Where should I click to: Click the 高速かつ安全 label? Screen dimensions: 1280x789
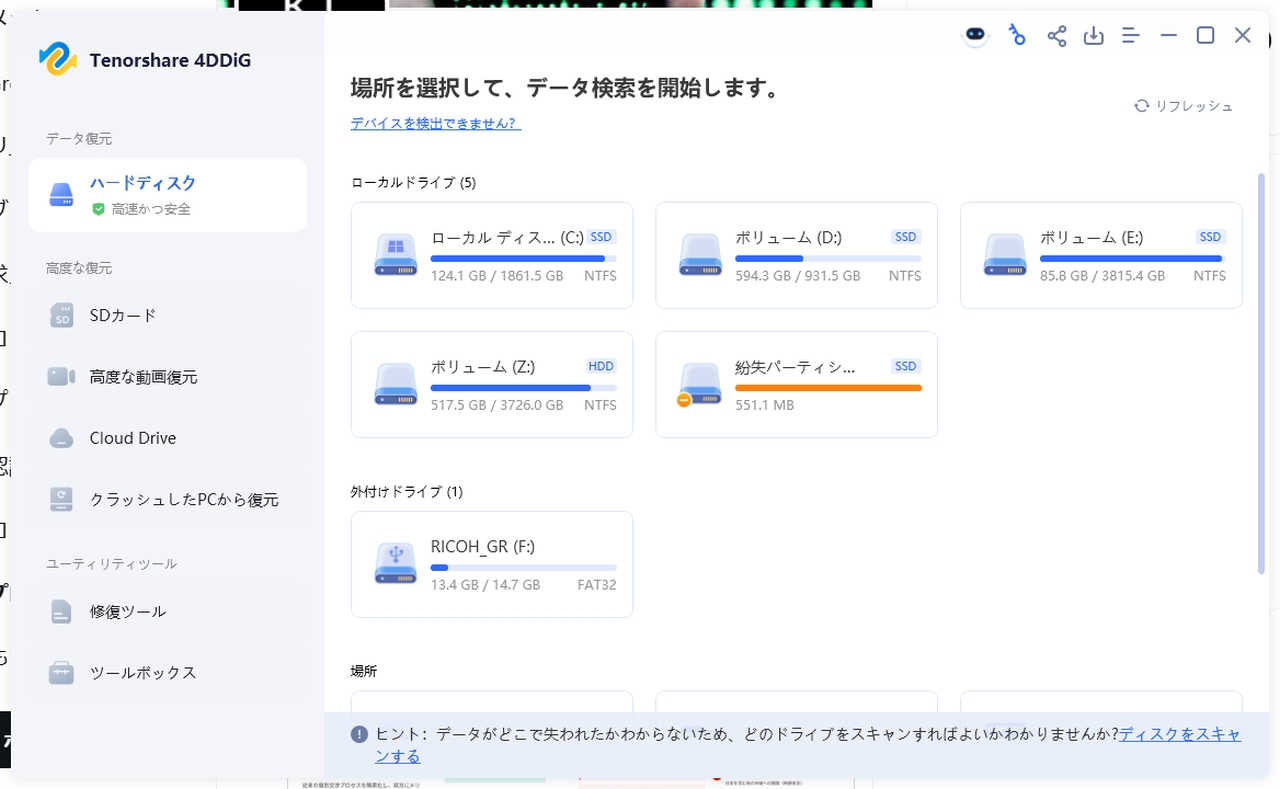151,210
